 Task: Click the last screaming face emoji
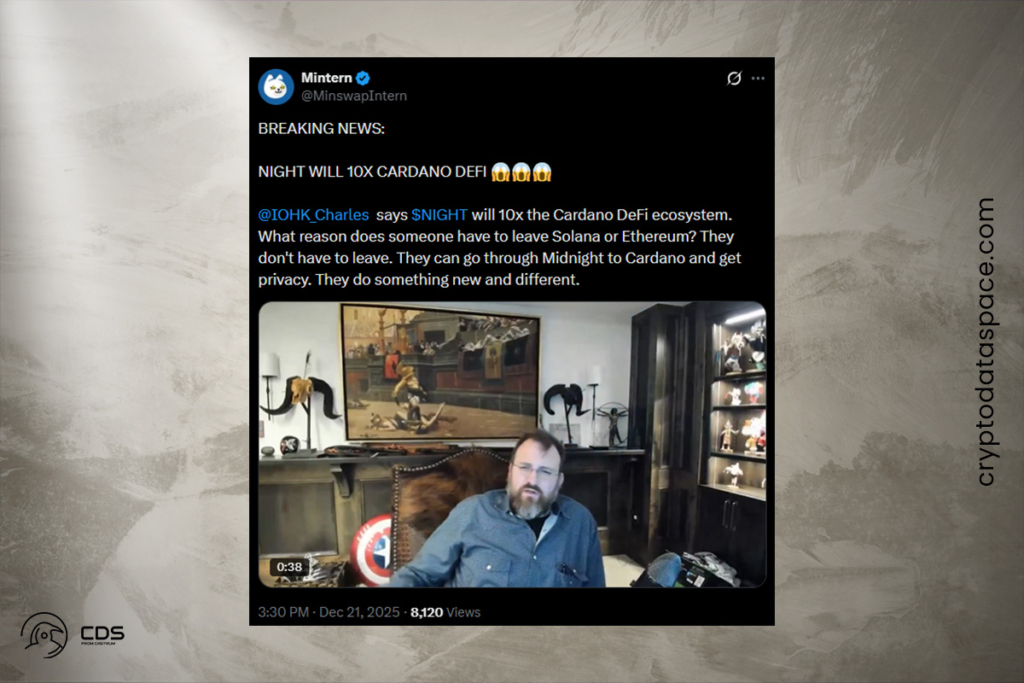click(542, 172)
